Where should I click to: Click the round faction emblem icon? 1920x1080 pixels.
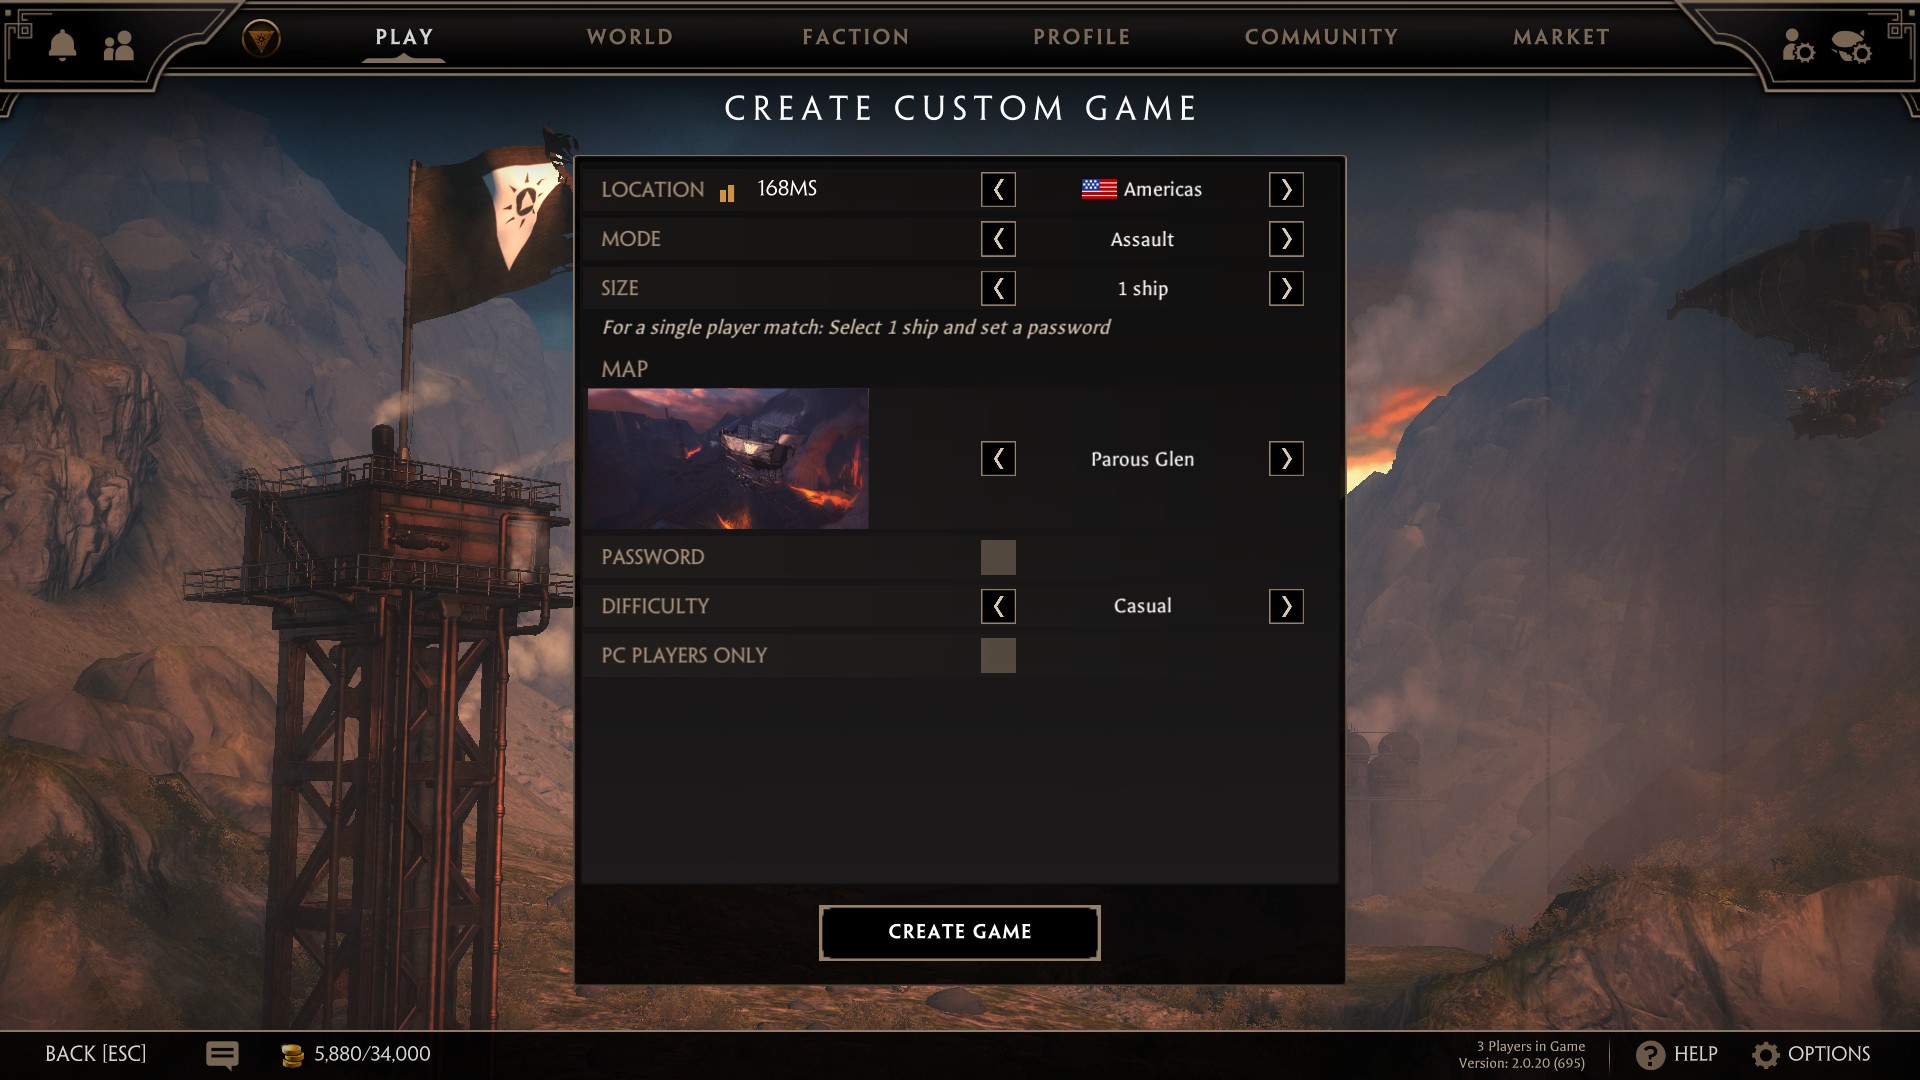261,39
